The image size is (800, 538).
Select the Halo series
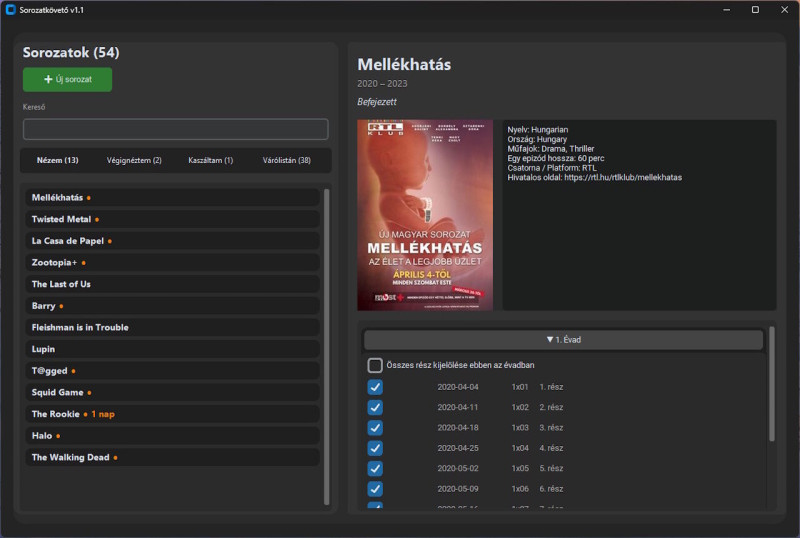pyautogui.click(x=172, y=436)
